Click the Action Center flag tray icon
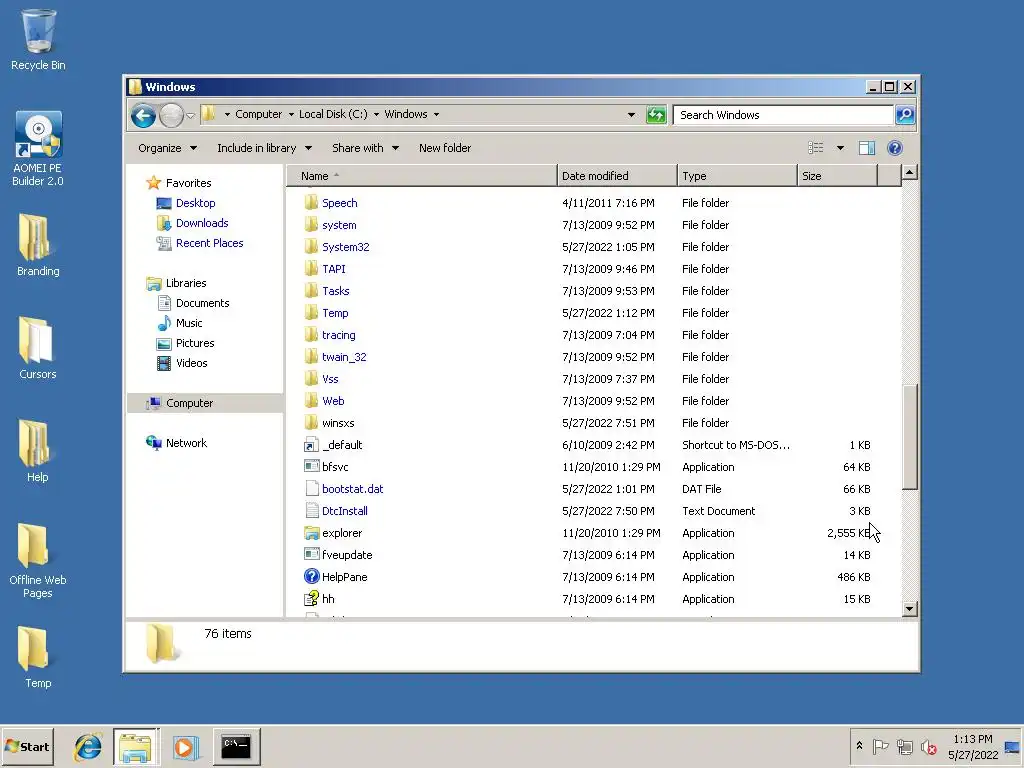 880,746
